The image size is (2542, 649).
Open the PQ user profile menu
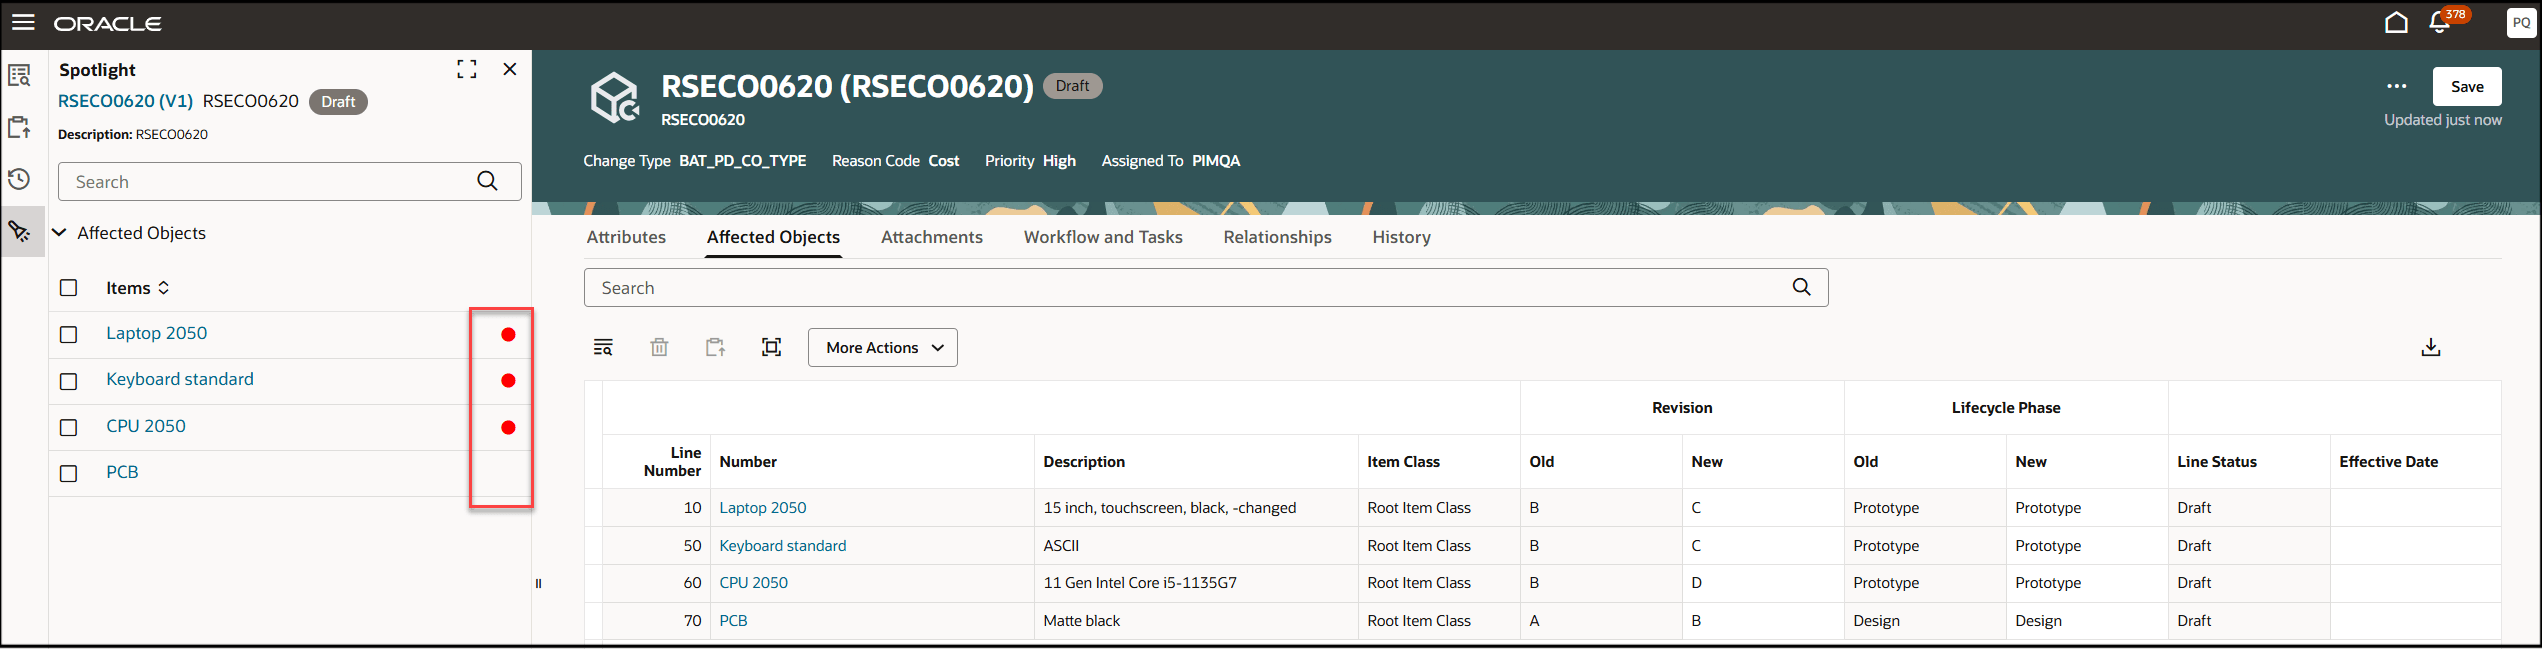(x=2521, y=23)
